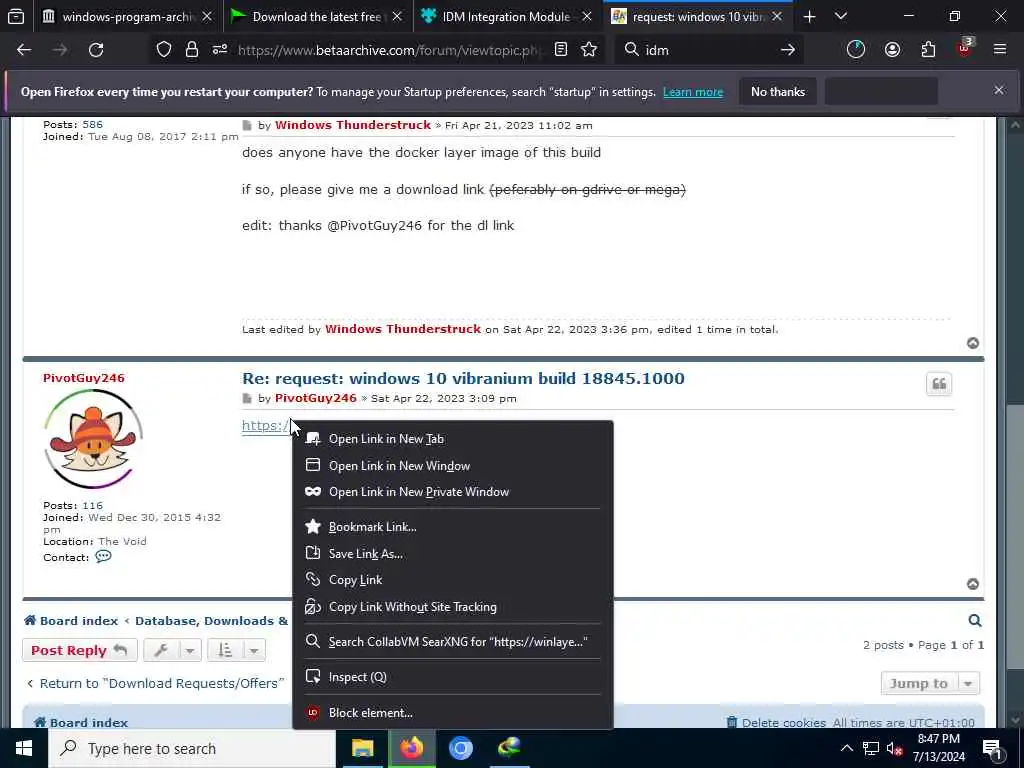Choose Save Link As
Image resolution: width=1024 pixels, height=768 pixels.
452,553
